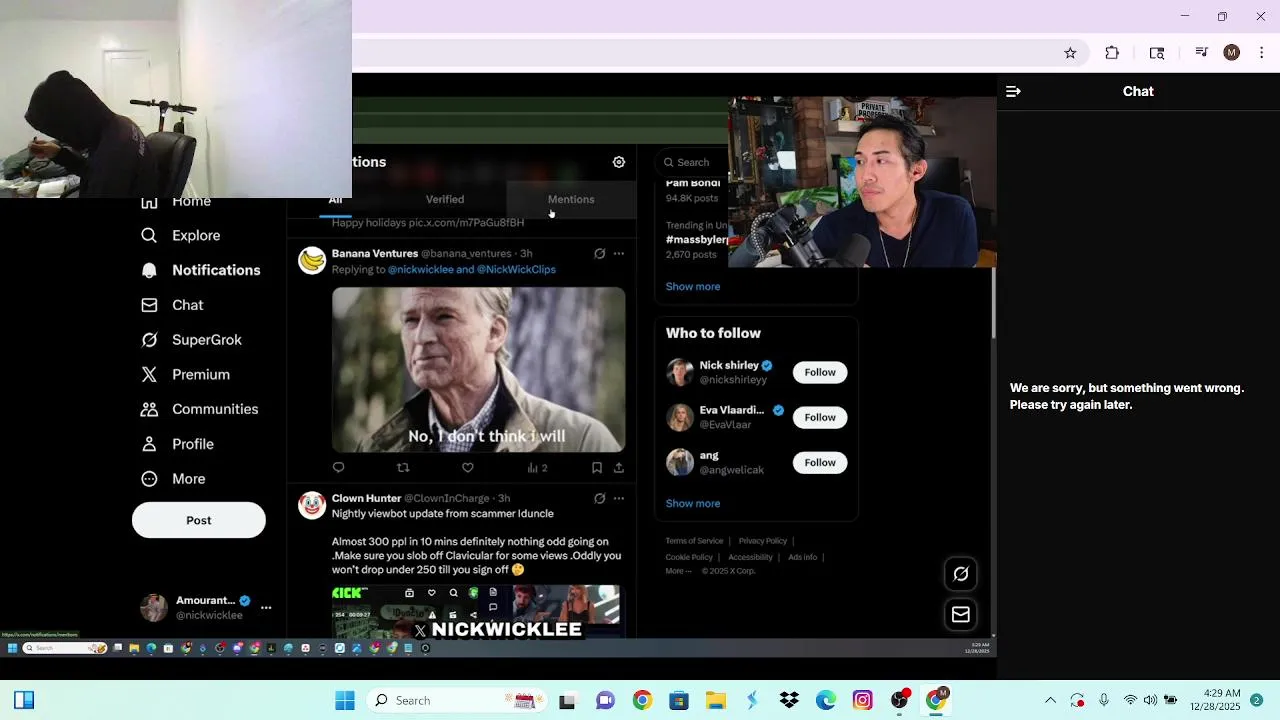Open File Explorer from the taskbar

tap(715, 700)
